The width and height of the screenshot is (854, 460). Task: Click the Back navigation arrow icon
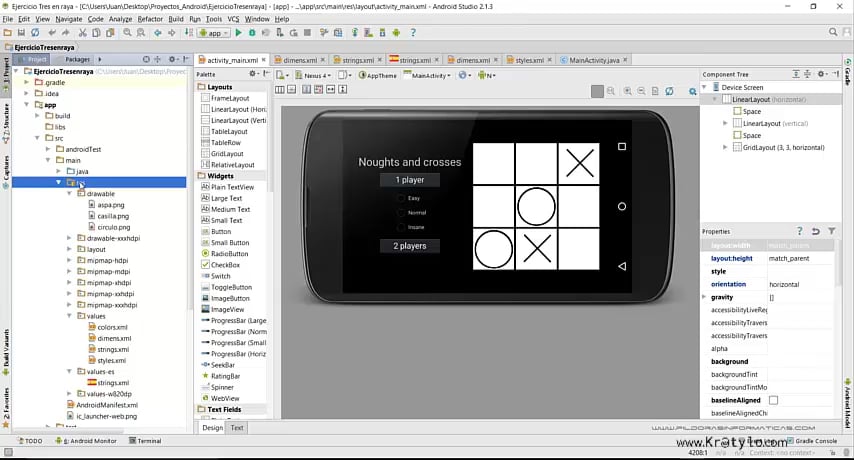coord(157,33)
